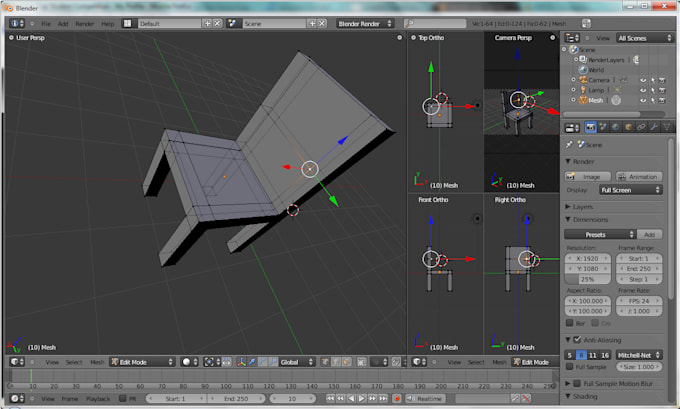The height and width of the screenshot is (409, 680).
Task: Open the Global orientation dropdown
Action: click(x=297, y=362)
